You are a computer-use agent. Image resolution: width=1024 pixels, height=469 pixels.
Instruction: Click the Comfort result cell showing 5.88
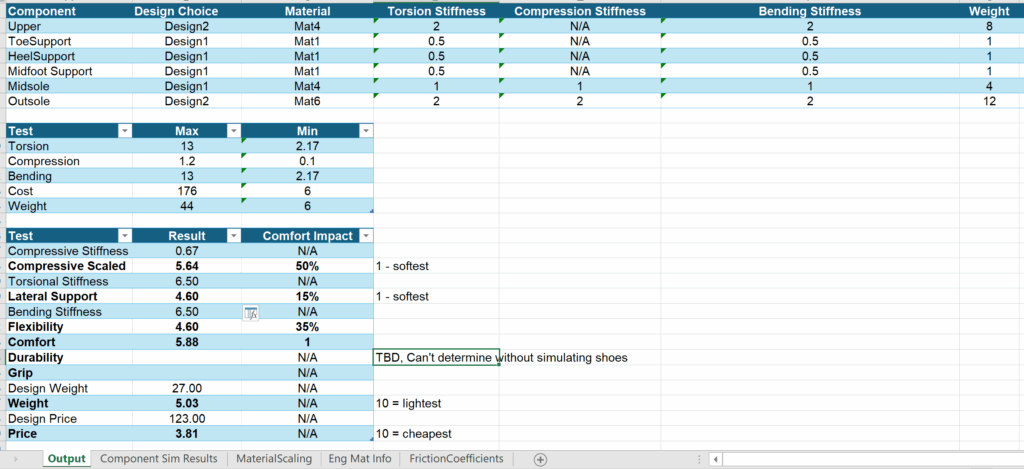188,342
